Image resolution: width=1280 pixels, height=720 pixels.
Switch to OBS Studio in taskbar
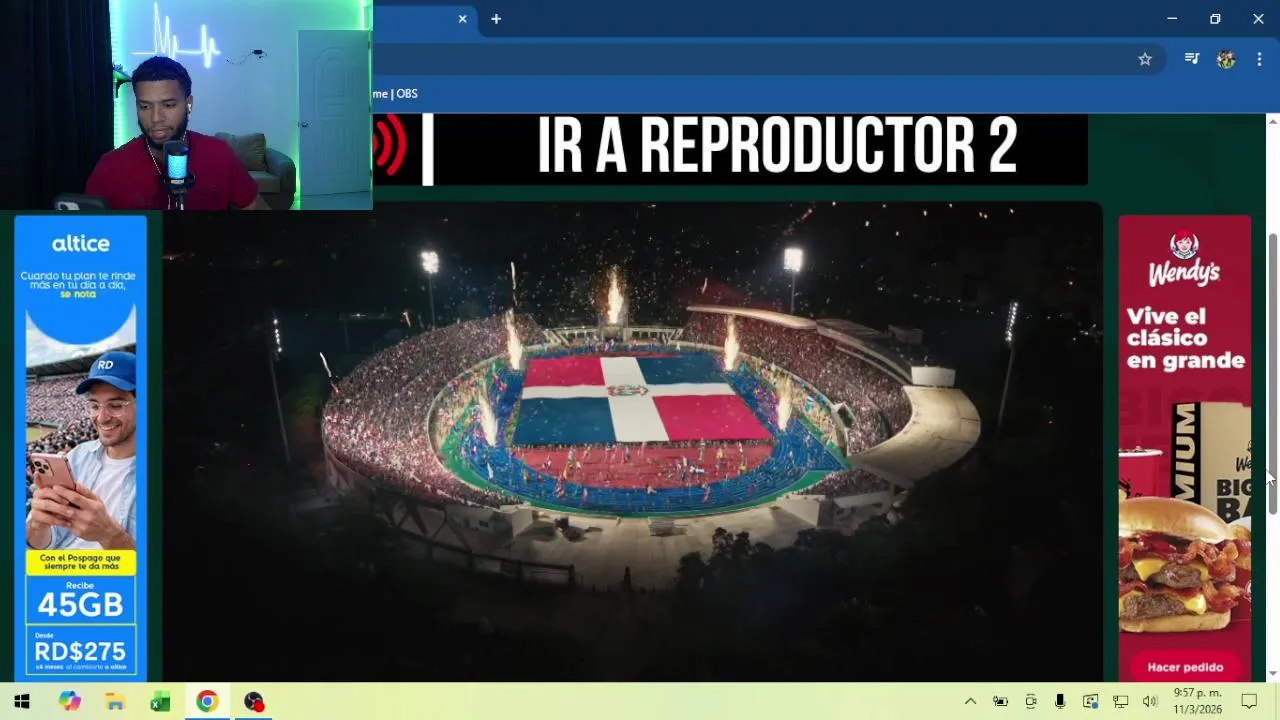point(254,701)
